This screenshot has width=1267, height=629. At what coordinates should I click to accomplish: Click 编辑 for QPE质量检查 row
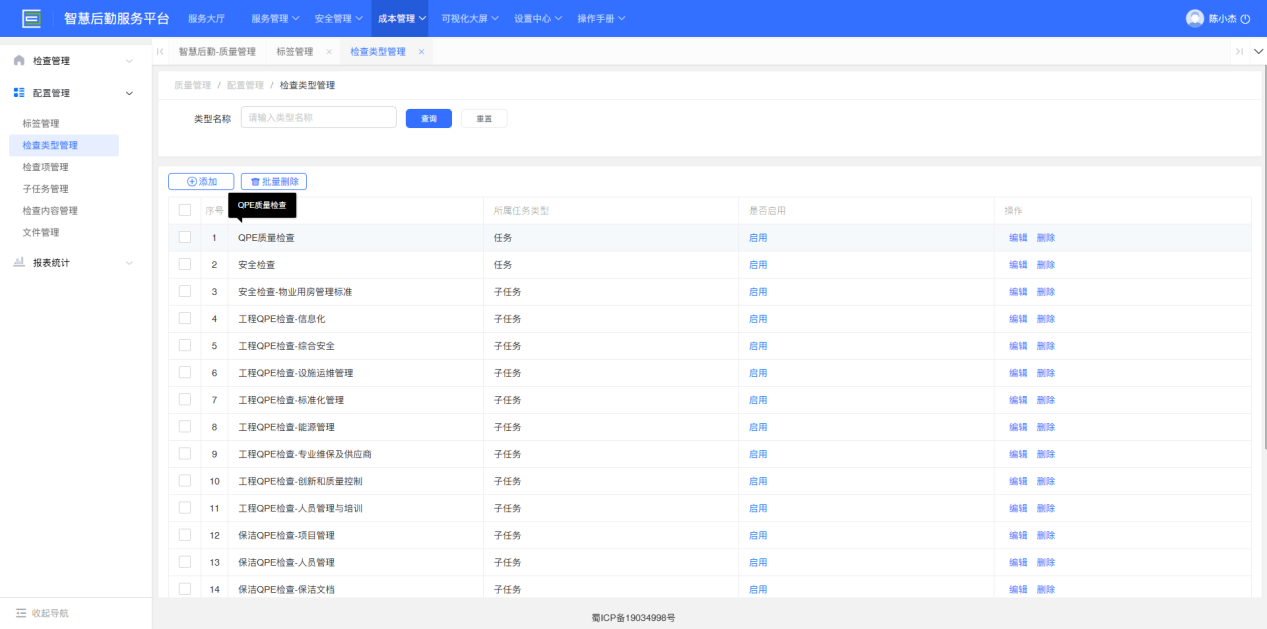coord(1018,238)
